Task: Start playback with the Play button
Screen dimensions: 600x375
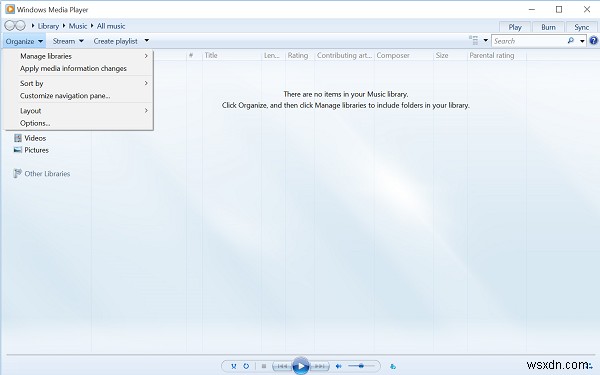Action: (301, 366)
